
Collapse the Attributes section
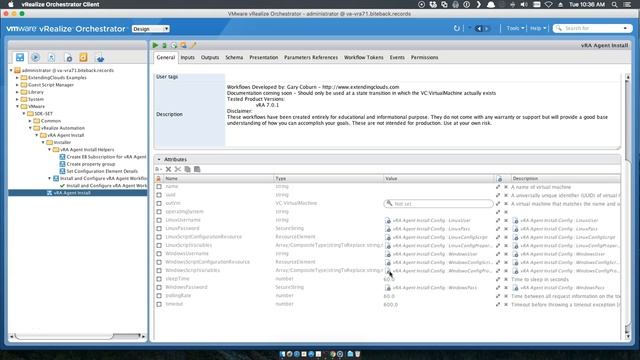(x=159, y=160)
